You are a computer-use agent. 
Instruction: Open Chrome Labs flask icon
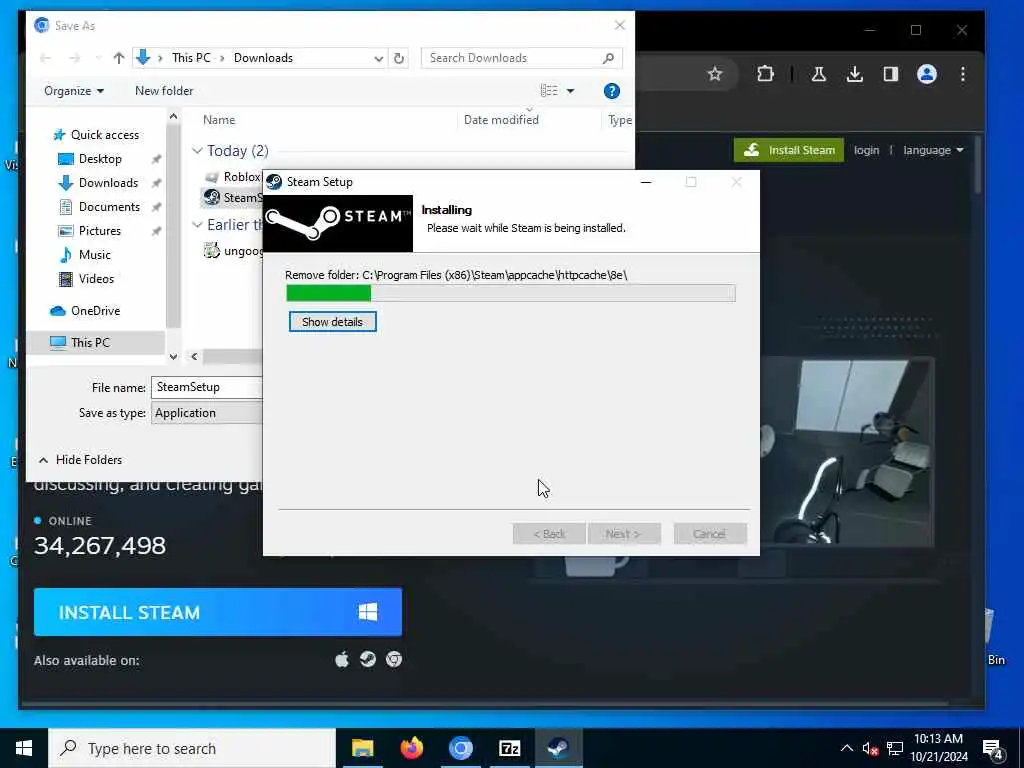(x=818, y=74)
